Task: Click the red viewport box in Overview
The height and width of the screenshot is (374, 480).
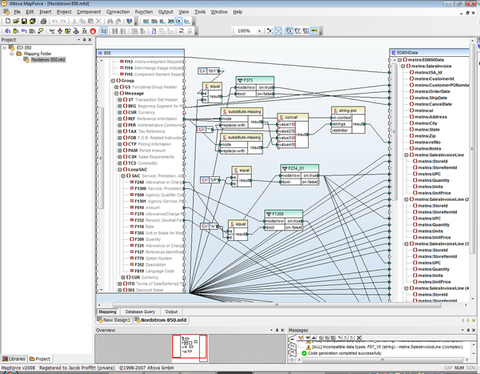Action: tap(189, 347)
